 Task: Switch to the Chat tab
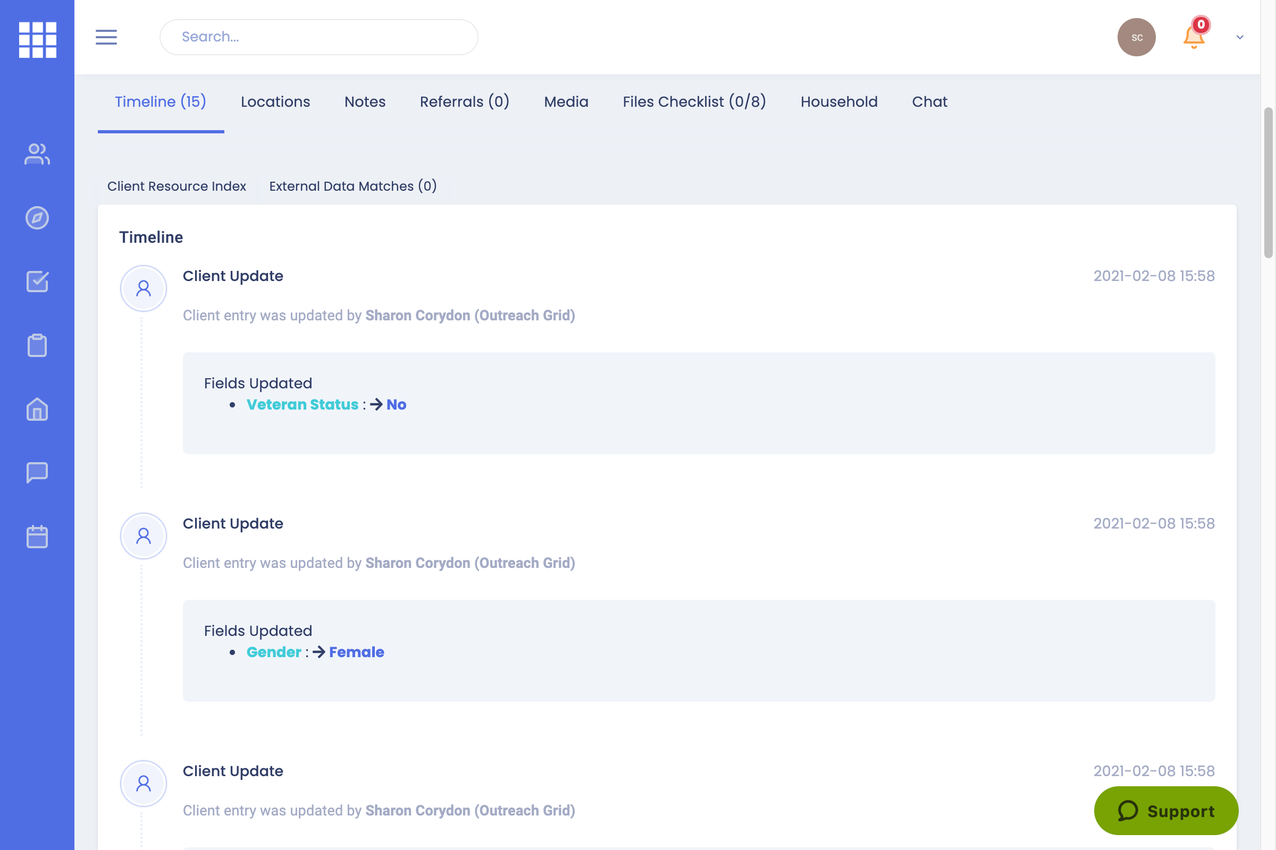(930, 102)
